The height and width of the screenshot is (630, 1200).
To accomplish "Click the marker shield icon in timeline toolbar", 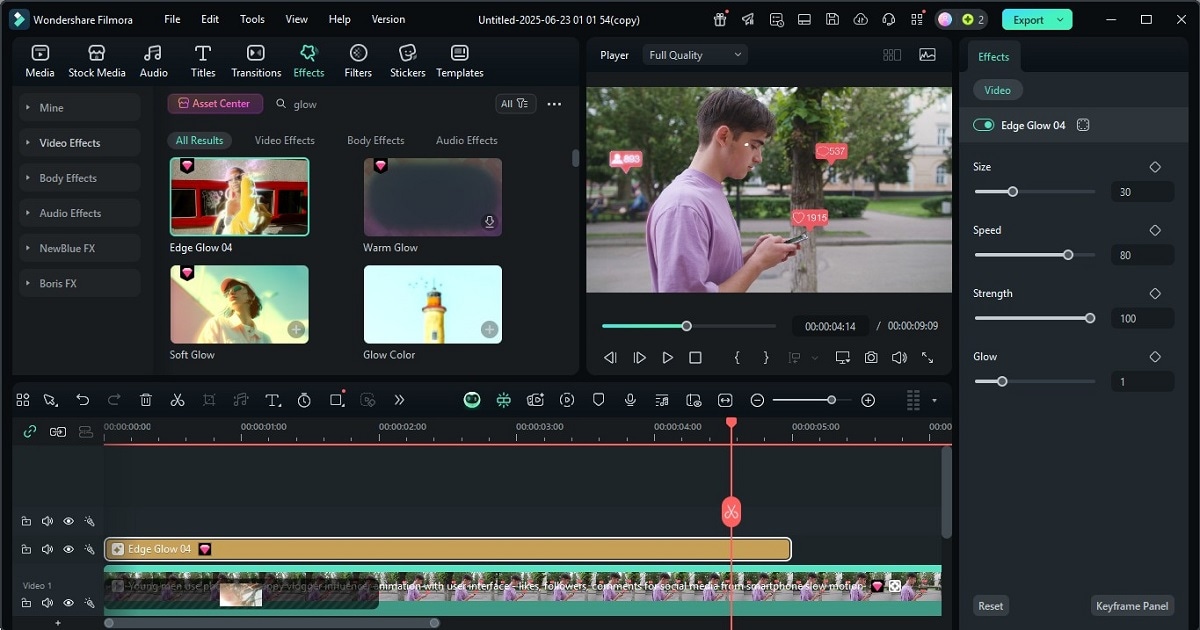I will (598, 400).
